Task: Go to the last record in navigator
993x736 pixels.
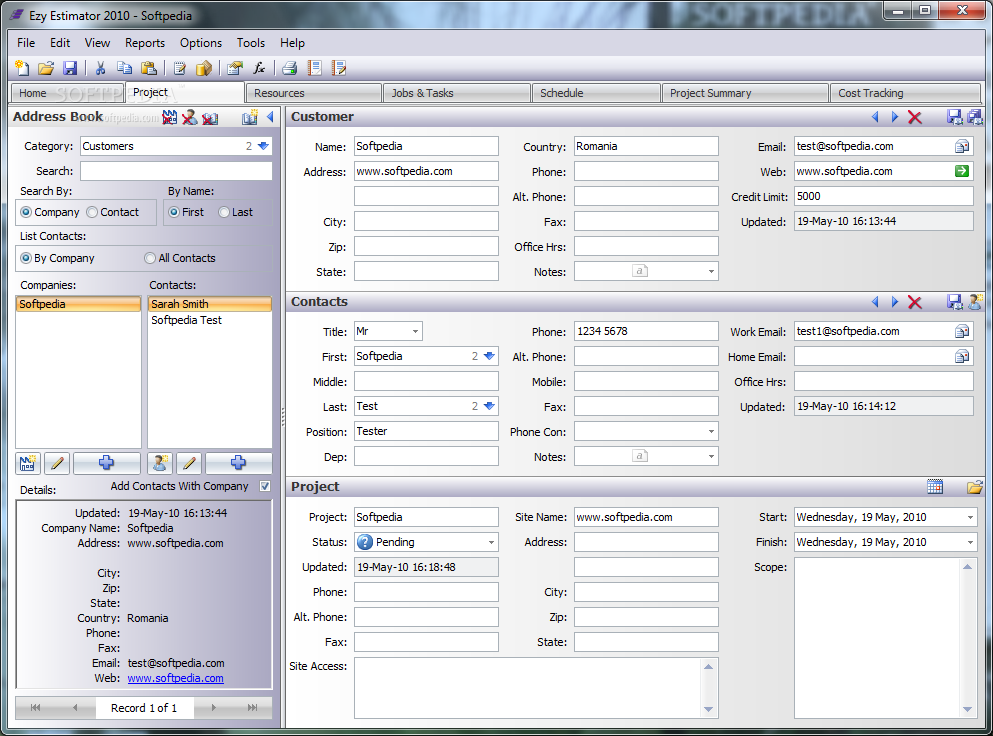Action: (253, 708)
